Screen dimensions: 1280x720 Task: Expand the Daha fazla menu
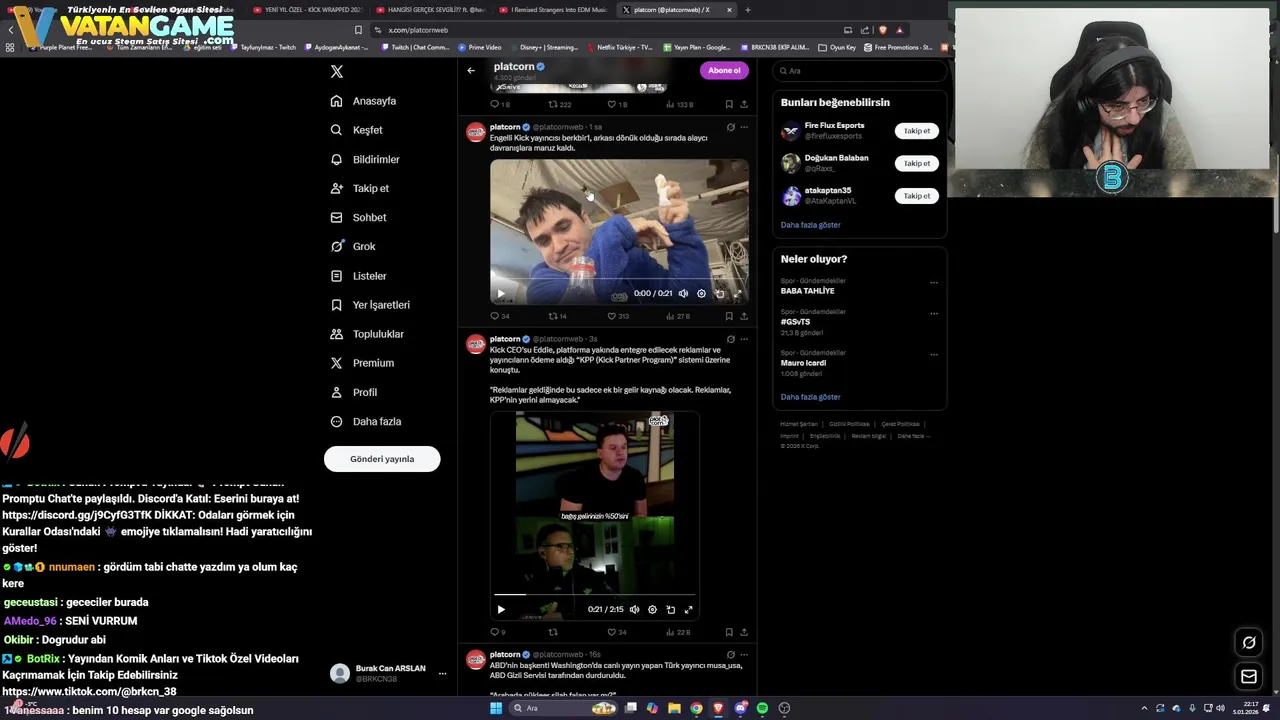366,421
